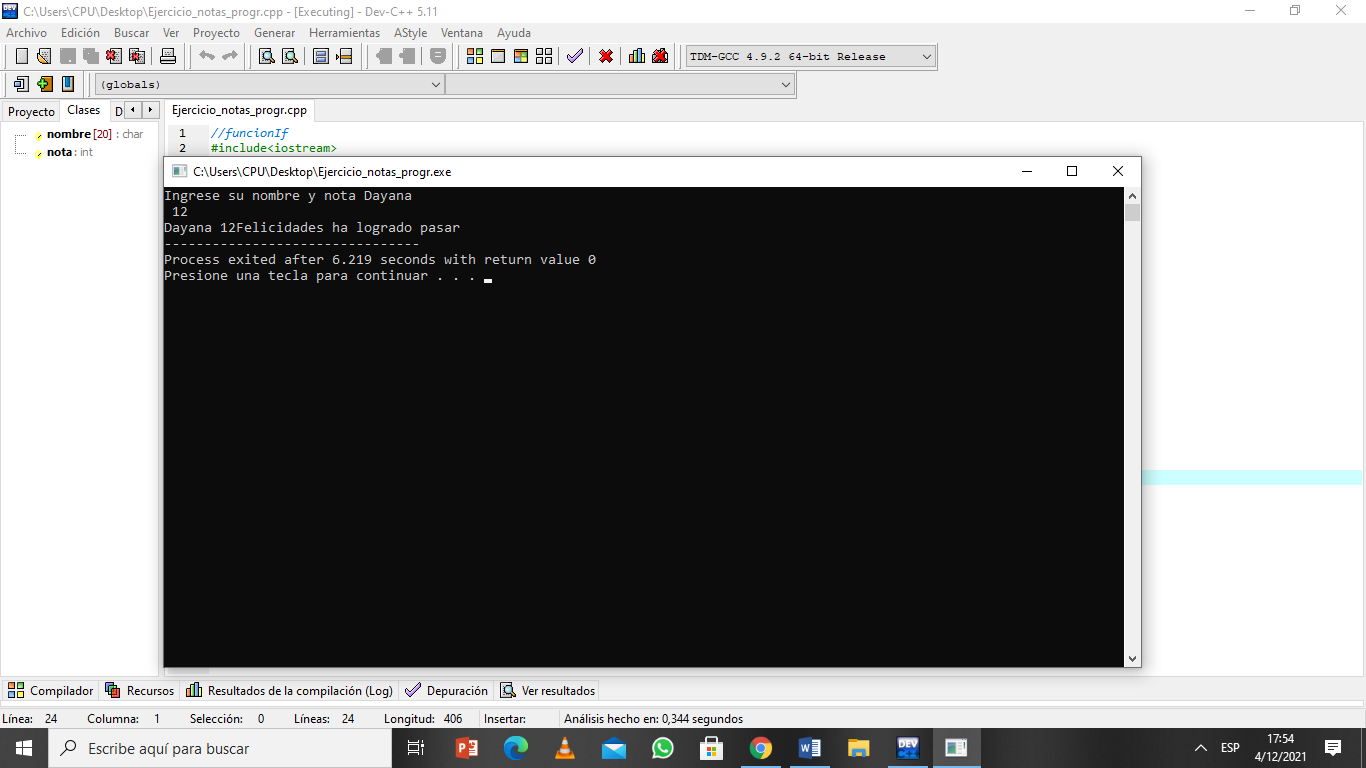The height and width of the screenshot is (768, 1366).
Task: Open the Ayuda menu
Action: pyautogui.click(x=514, y=33)
